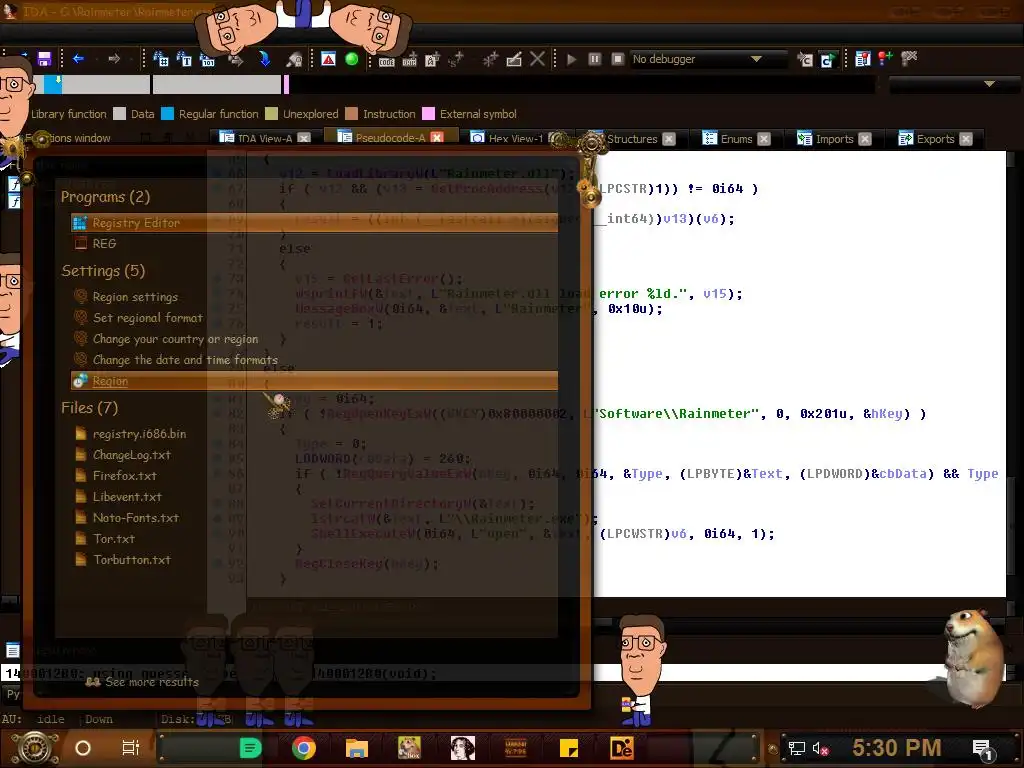The width and height of the screenshot is (1024, 768).
Task: Jump forward with the gray right arrow
Action: 114,59
